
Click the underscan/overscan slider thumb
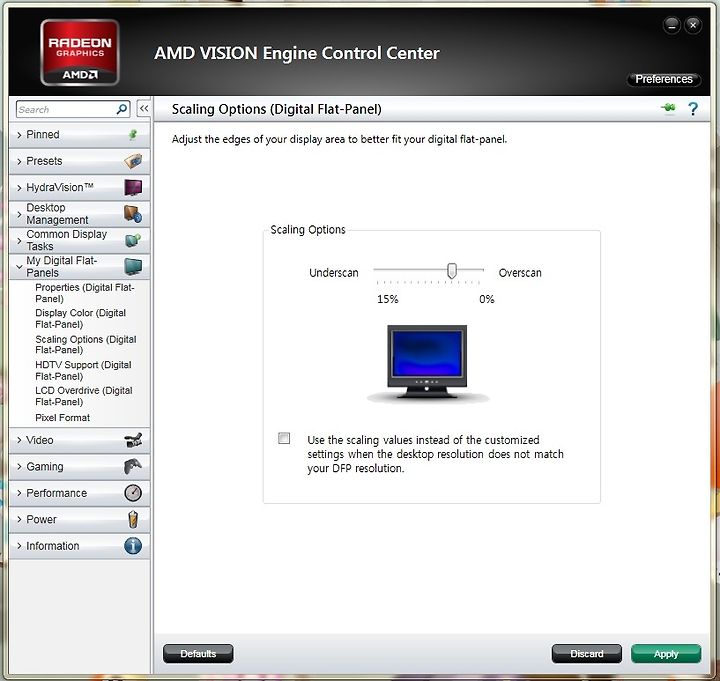click(452, 271)
